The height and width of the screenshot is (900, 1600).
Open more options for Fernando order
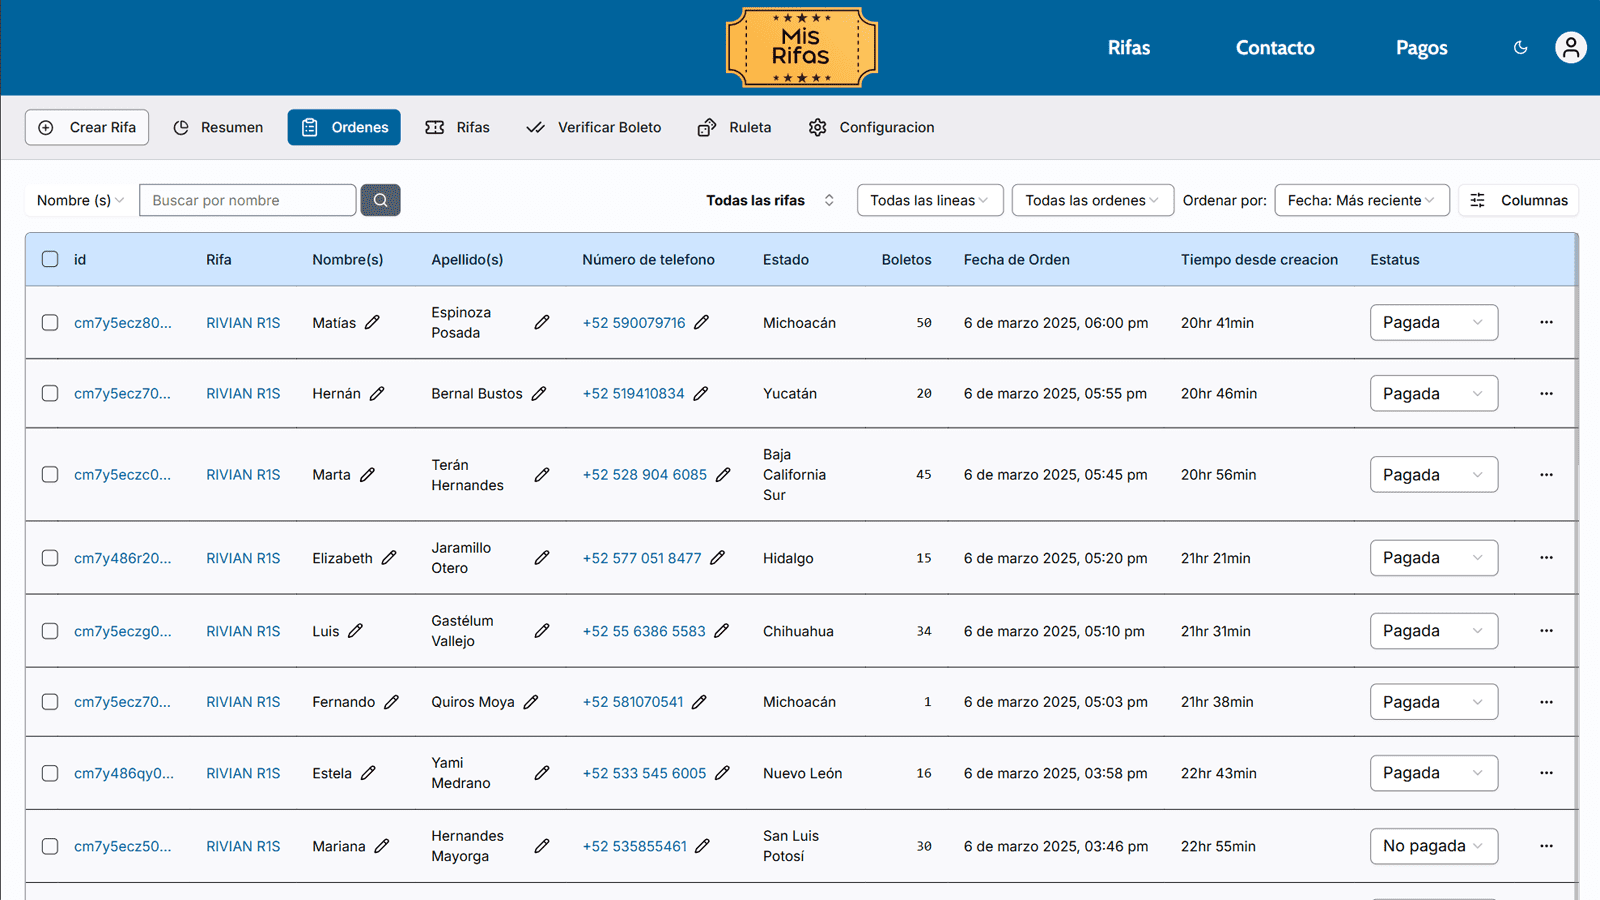[1546, 701]
